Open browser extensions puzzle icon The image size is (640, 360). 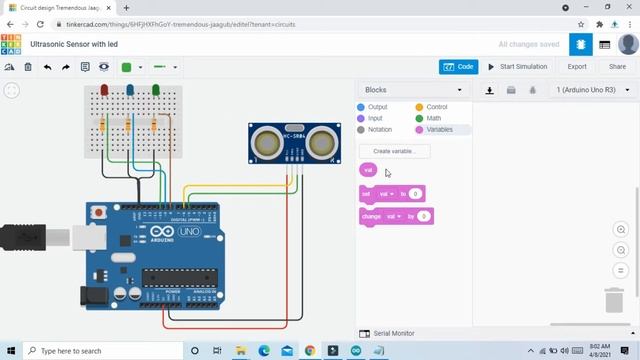coord(600,24)
